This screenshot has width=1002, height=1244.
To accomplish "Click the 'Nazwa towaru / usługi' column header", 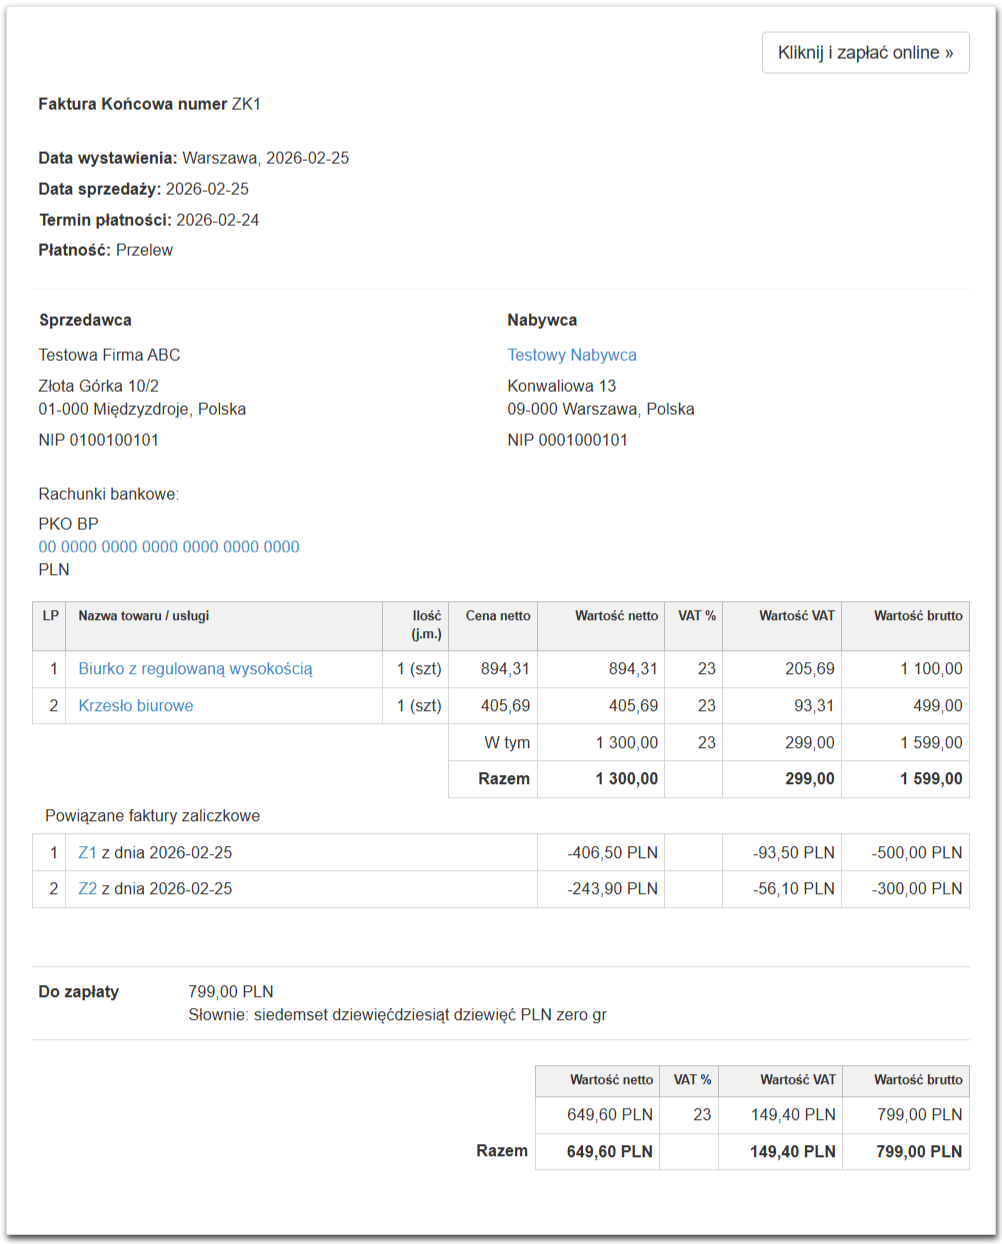I will 144,616.
